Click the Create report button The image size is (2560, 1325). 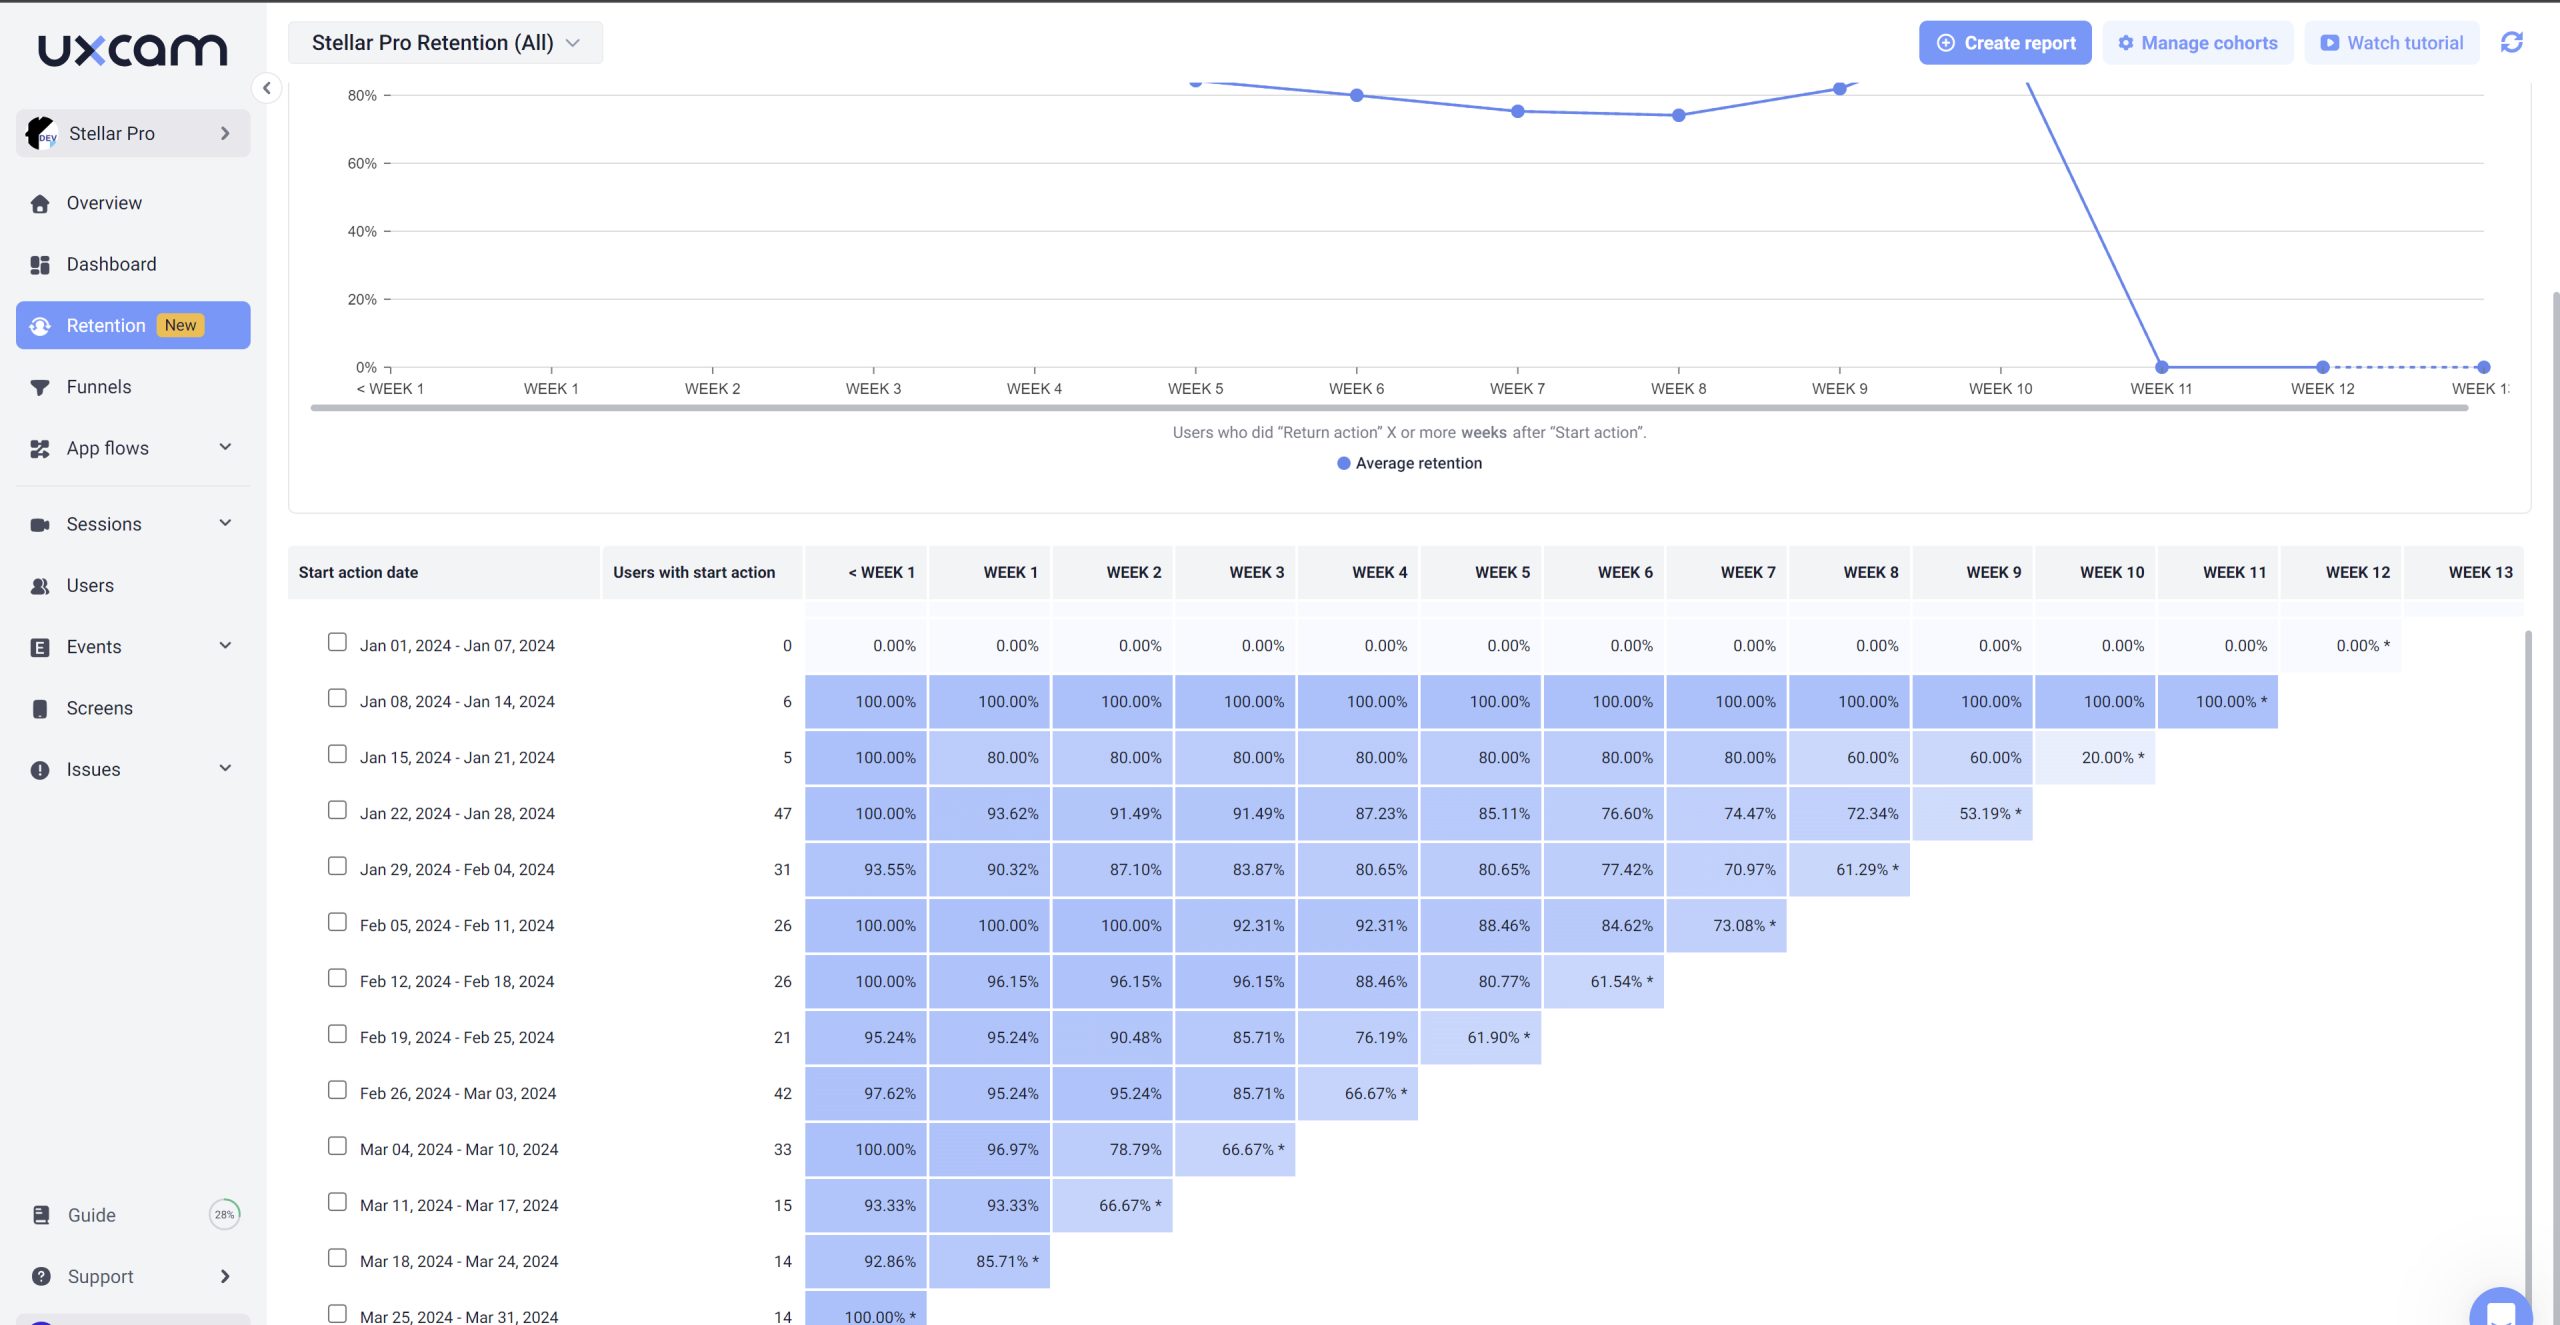click(x=2004, y=43)
